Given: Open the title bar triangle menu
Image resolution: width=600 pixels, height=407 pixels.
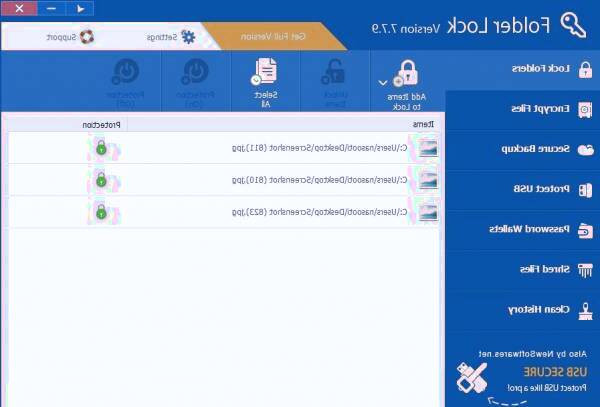Looking at the screenshot, I should pyautogui.click(x=80, y=8).
